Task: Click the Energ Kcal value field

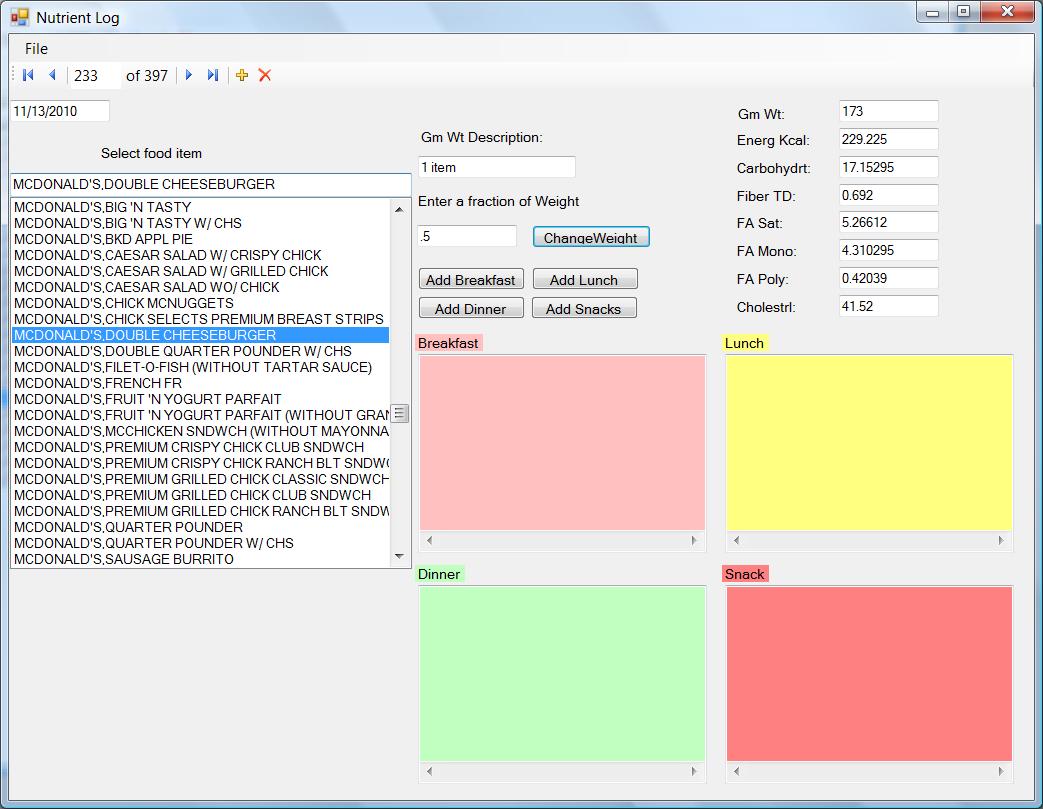Action: 888,139
